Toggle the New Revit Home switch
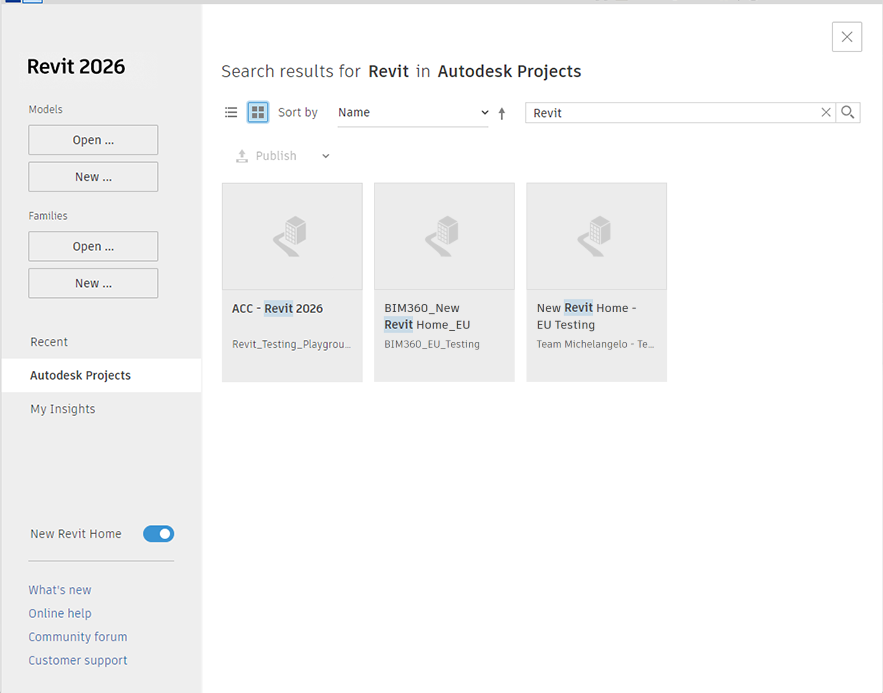The image size is (883, 693). [158, 534]
